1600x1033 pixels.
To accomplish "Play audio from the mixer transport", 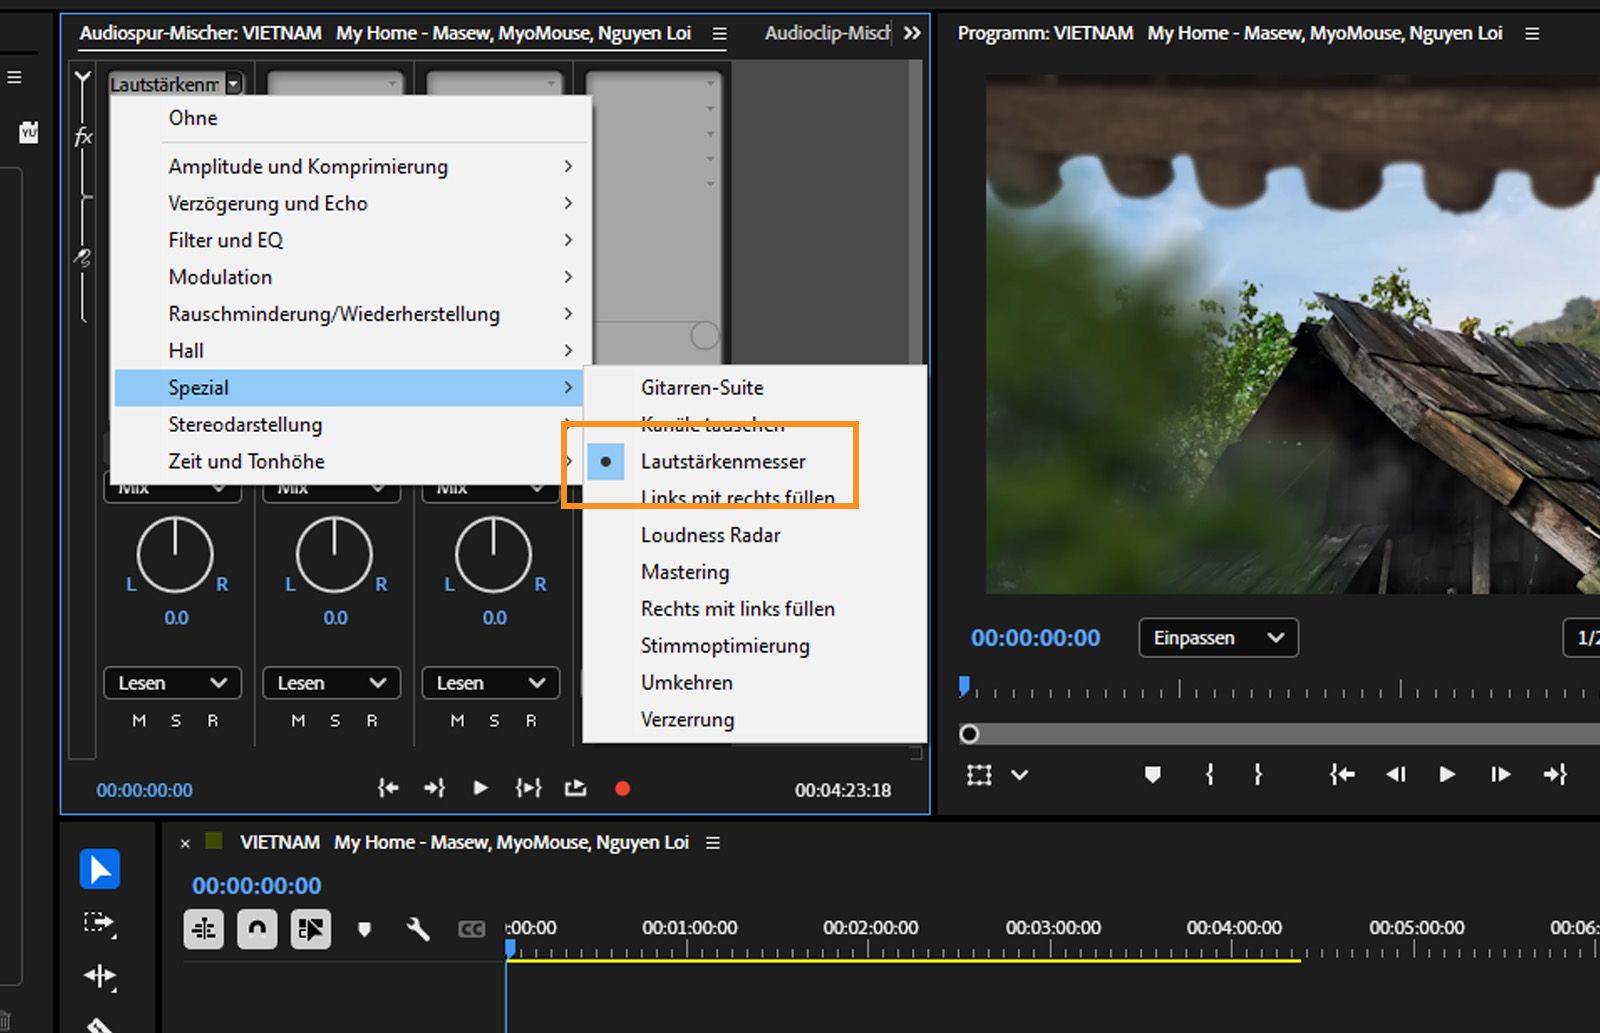I will (x=481, y=789).
